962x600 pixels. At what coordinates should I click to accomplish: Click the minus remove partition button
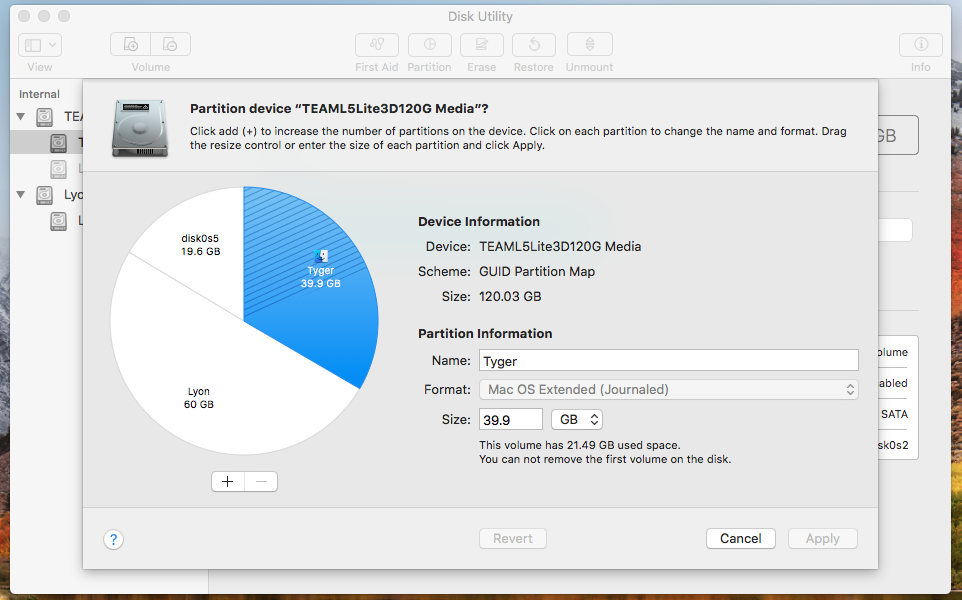pyautogui.click(x=261, y=482)
